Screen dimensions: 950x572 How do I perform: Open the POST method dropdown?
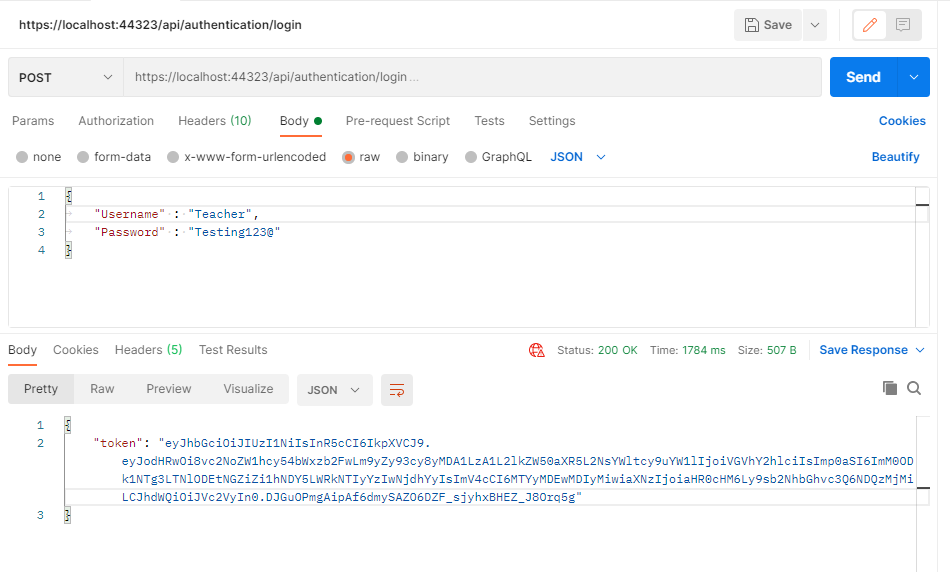[65, 77]
